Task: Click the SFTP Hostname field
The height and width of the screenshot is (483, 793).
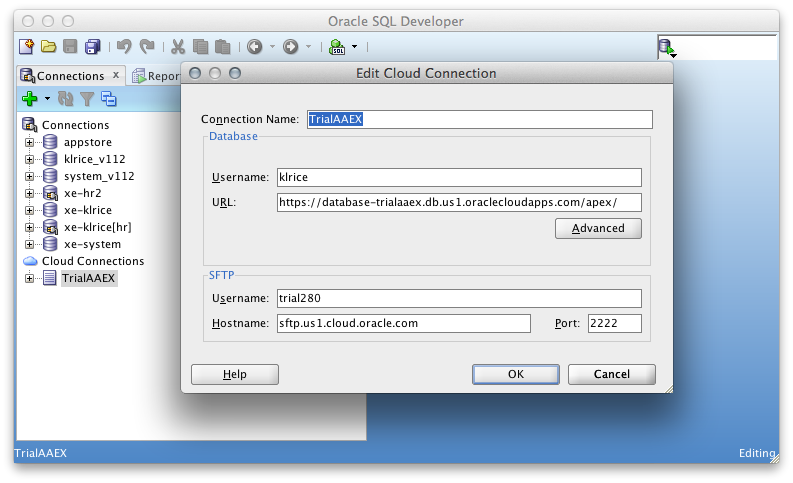Action: [x=404, y=323]
